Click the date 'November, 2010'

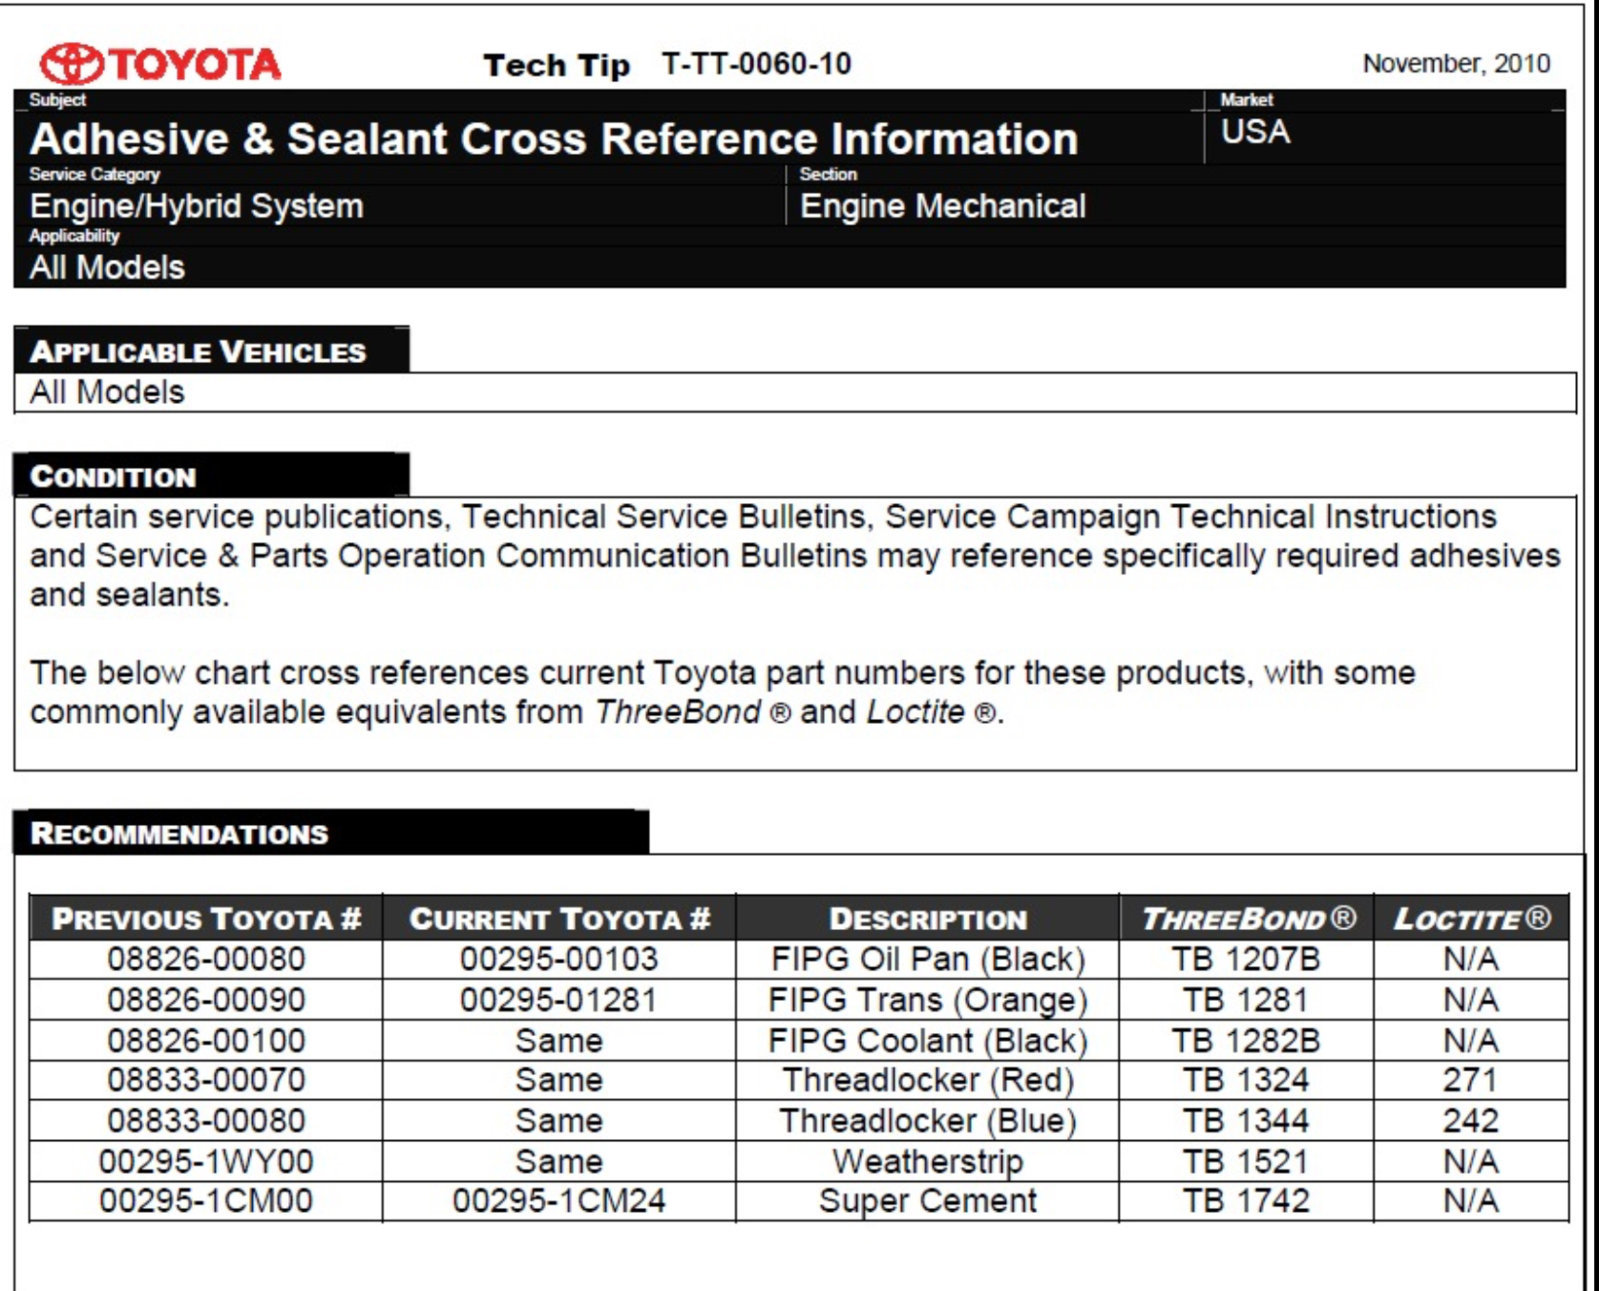(x=1456, y=63)
